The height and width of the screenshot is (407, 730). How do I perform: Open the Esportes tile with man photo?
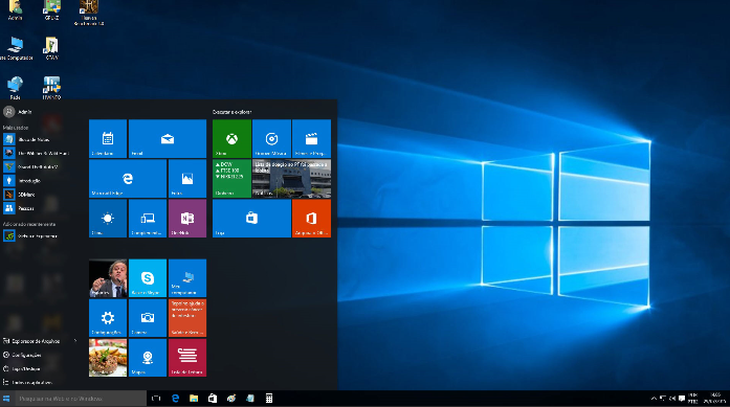tap(108, 278)
